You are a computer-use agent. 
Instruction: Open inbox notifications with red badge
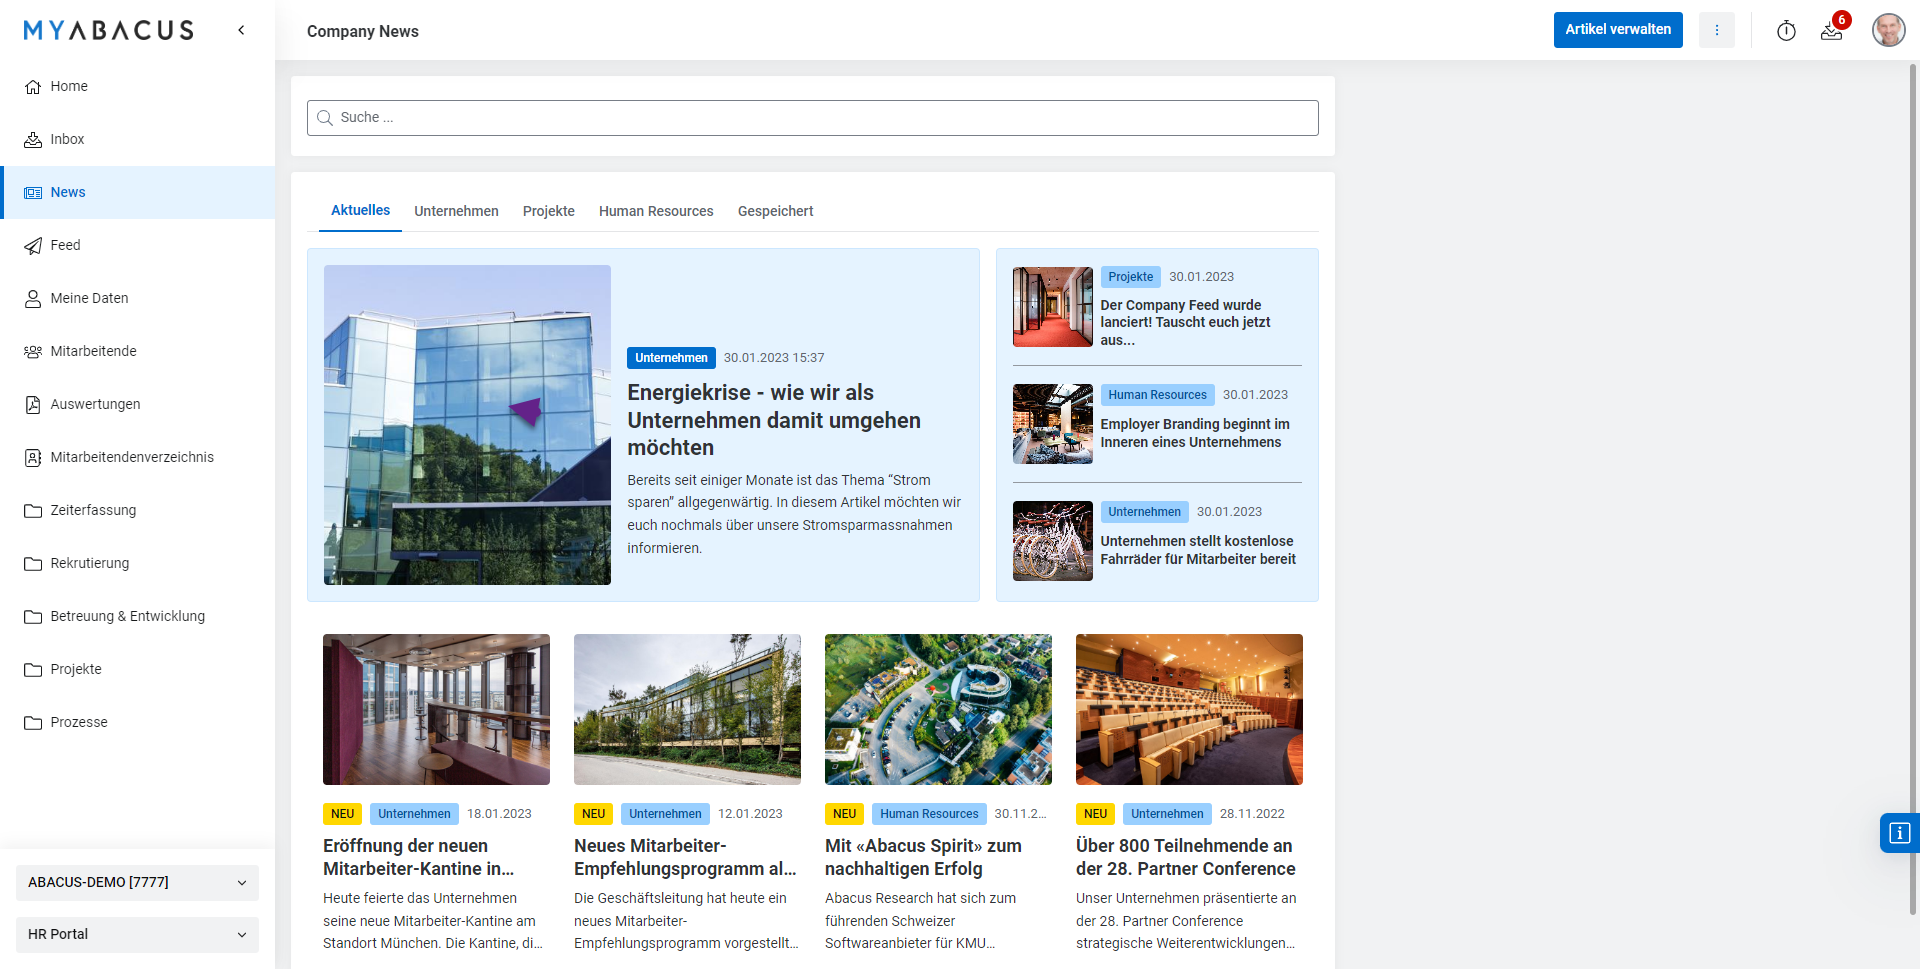pos(1832,31)
